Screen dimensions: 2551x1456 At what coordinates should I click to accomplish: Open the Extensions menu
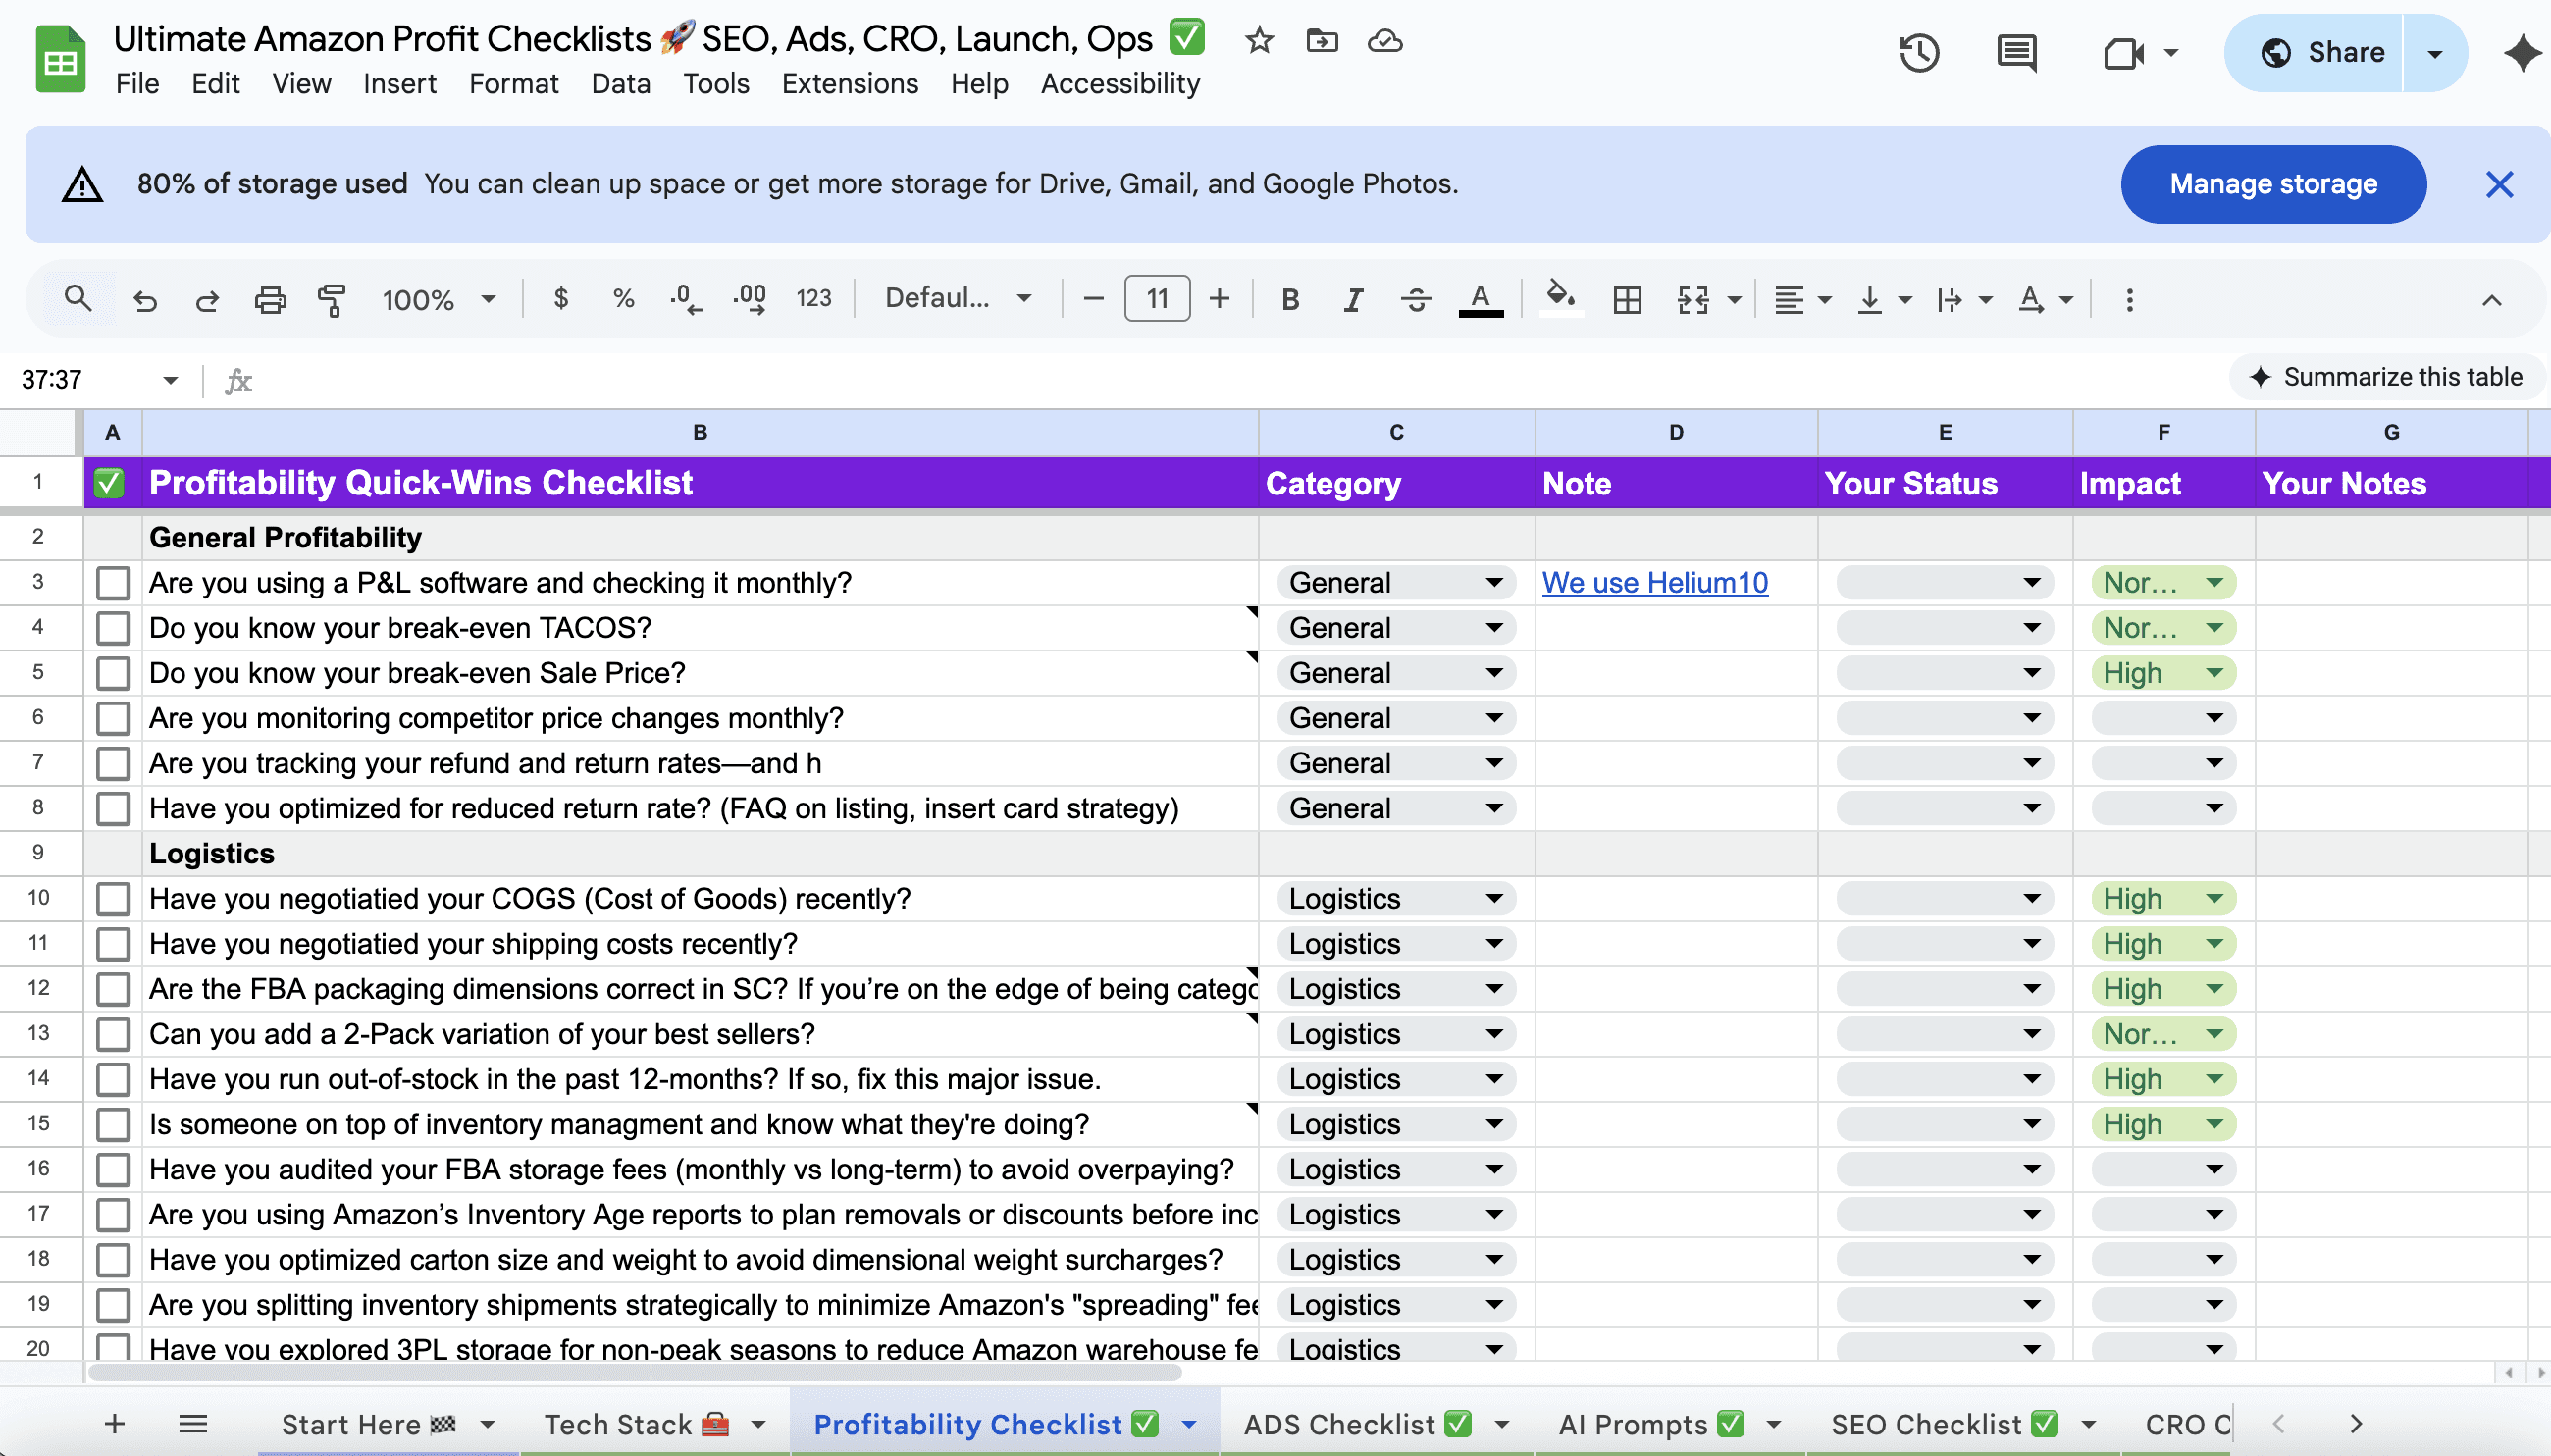pos(849,84)
